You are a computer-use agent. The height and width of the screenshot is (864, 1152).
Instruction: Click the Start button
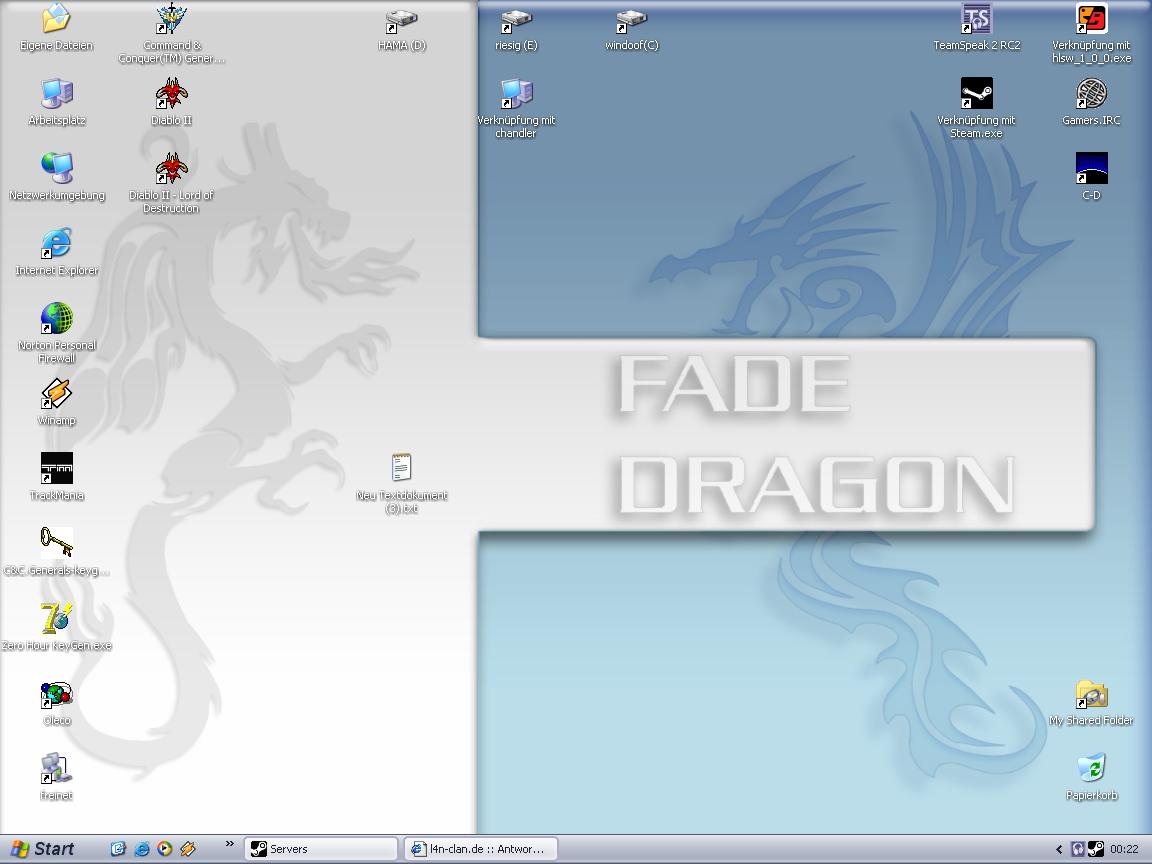[x=43, y=849]
